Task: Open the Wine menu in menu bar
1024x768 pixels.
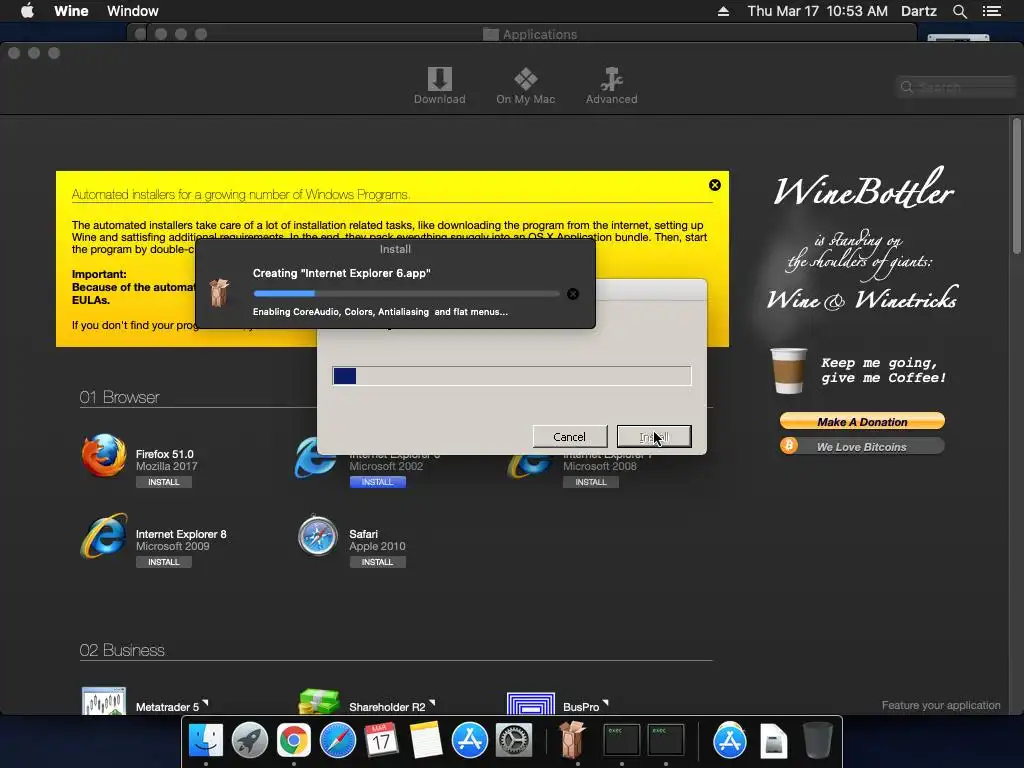Action: 71,11
